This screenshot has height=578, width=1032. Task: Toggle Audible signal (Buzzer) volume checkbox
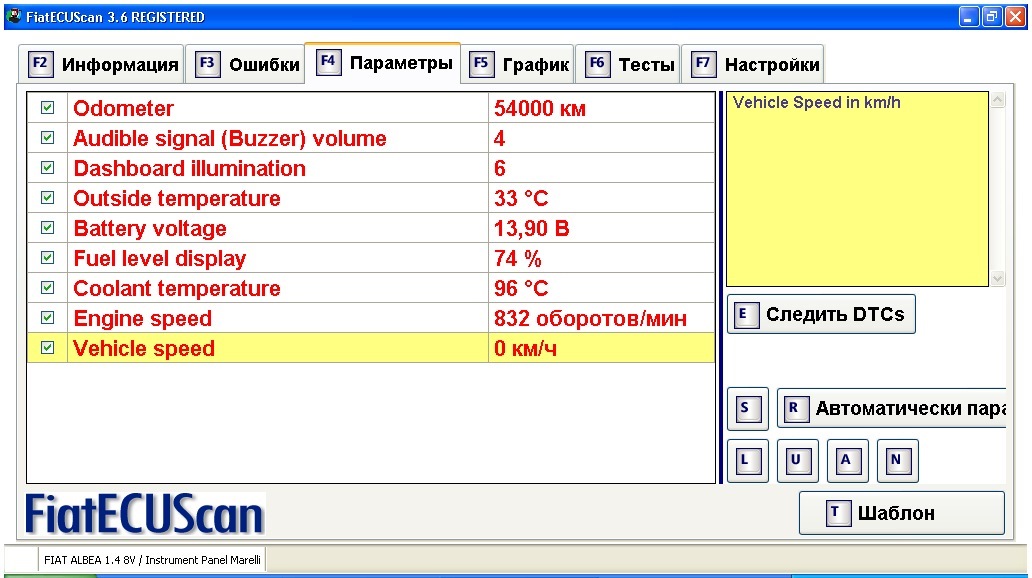tap(47, 138)
